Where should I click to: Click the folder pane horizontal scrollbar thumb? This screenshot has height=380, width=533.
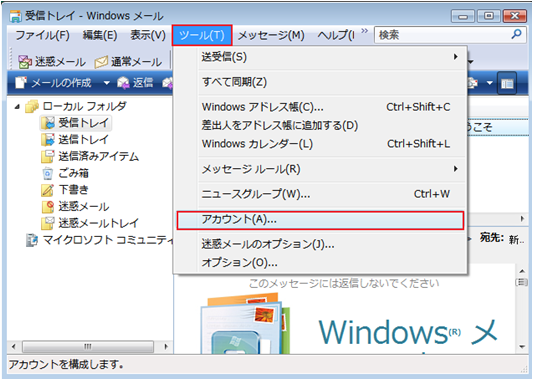click(x=88, y=347)
